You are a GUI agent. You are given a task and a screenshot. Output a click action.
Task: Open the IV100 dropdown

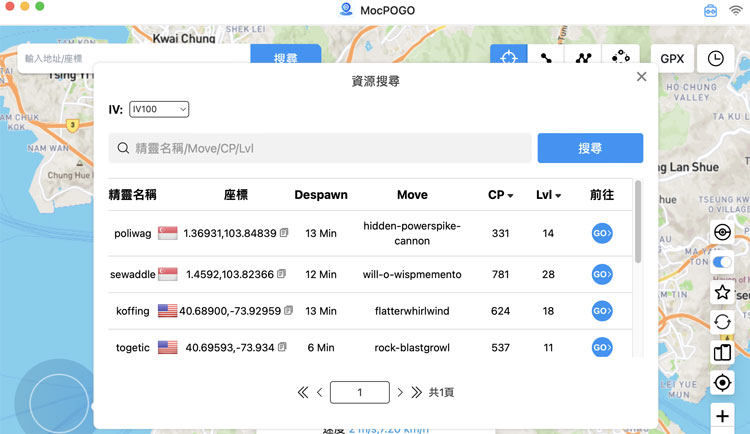pyautogui.click(x=159, y=109)
